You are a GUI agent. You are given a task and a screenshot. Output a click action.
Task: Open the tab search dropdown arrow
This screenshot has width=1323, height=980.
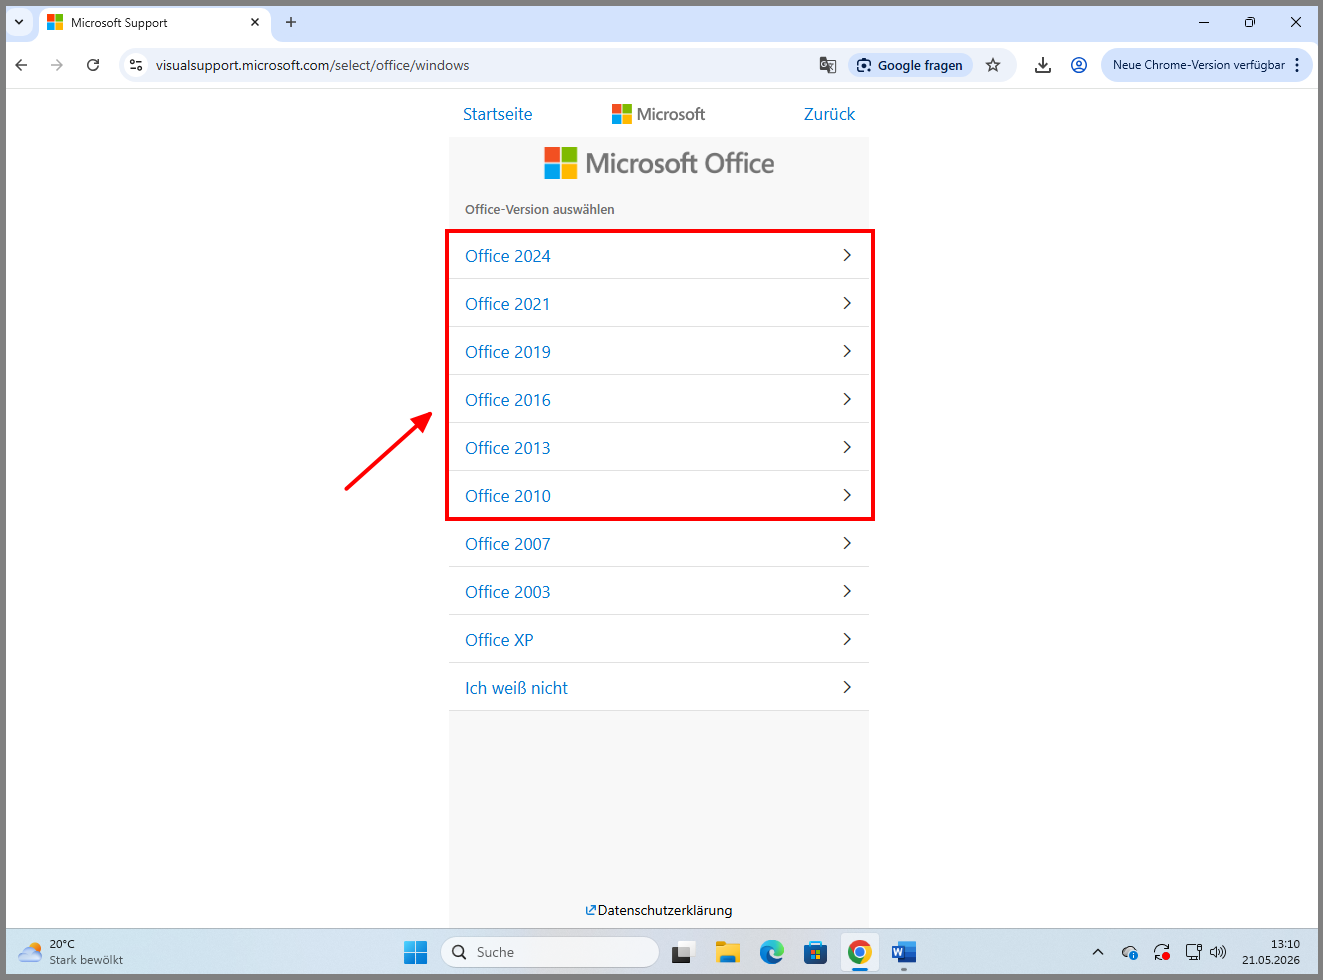19,22
